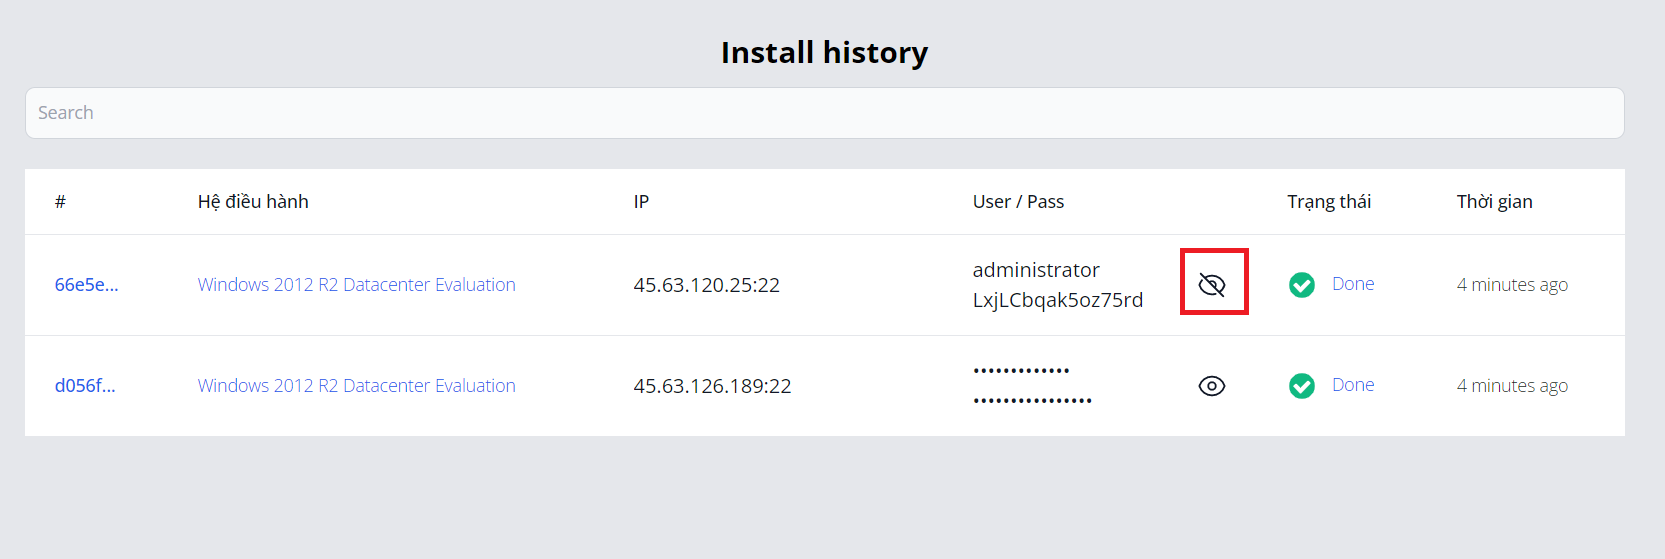The height and width of the screenshot is (559, 1665).
Task: Open install record d056f...
Action: tap(85, 386)
